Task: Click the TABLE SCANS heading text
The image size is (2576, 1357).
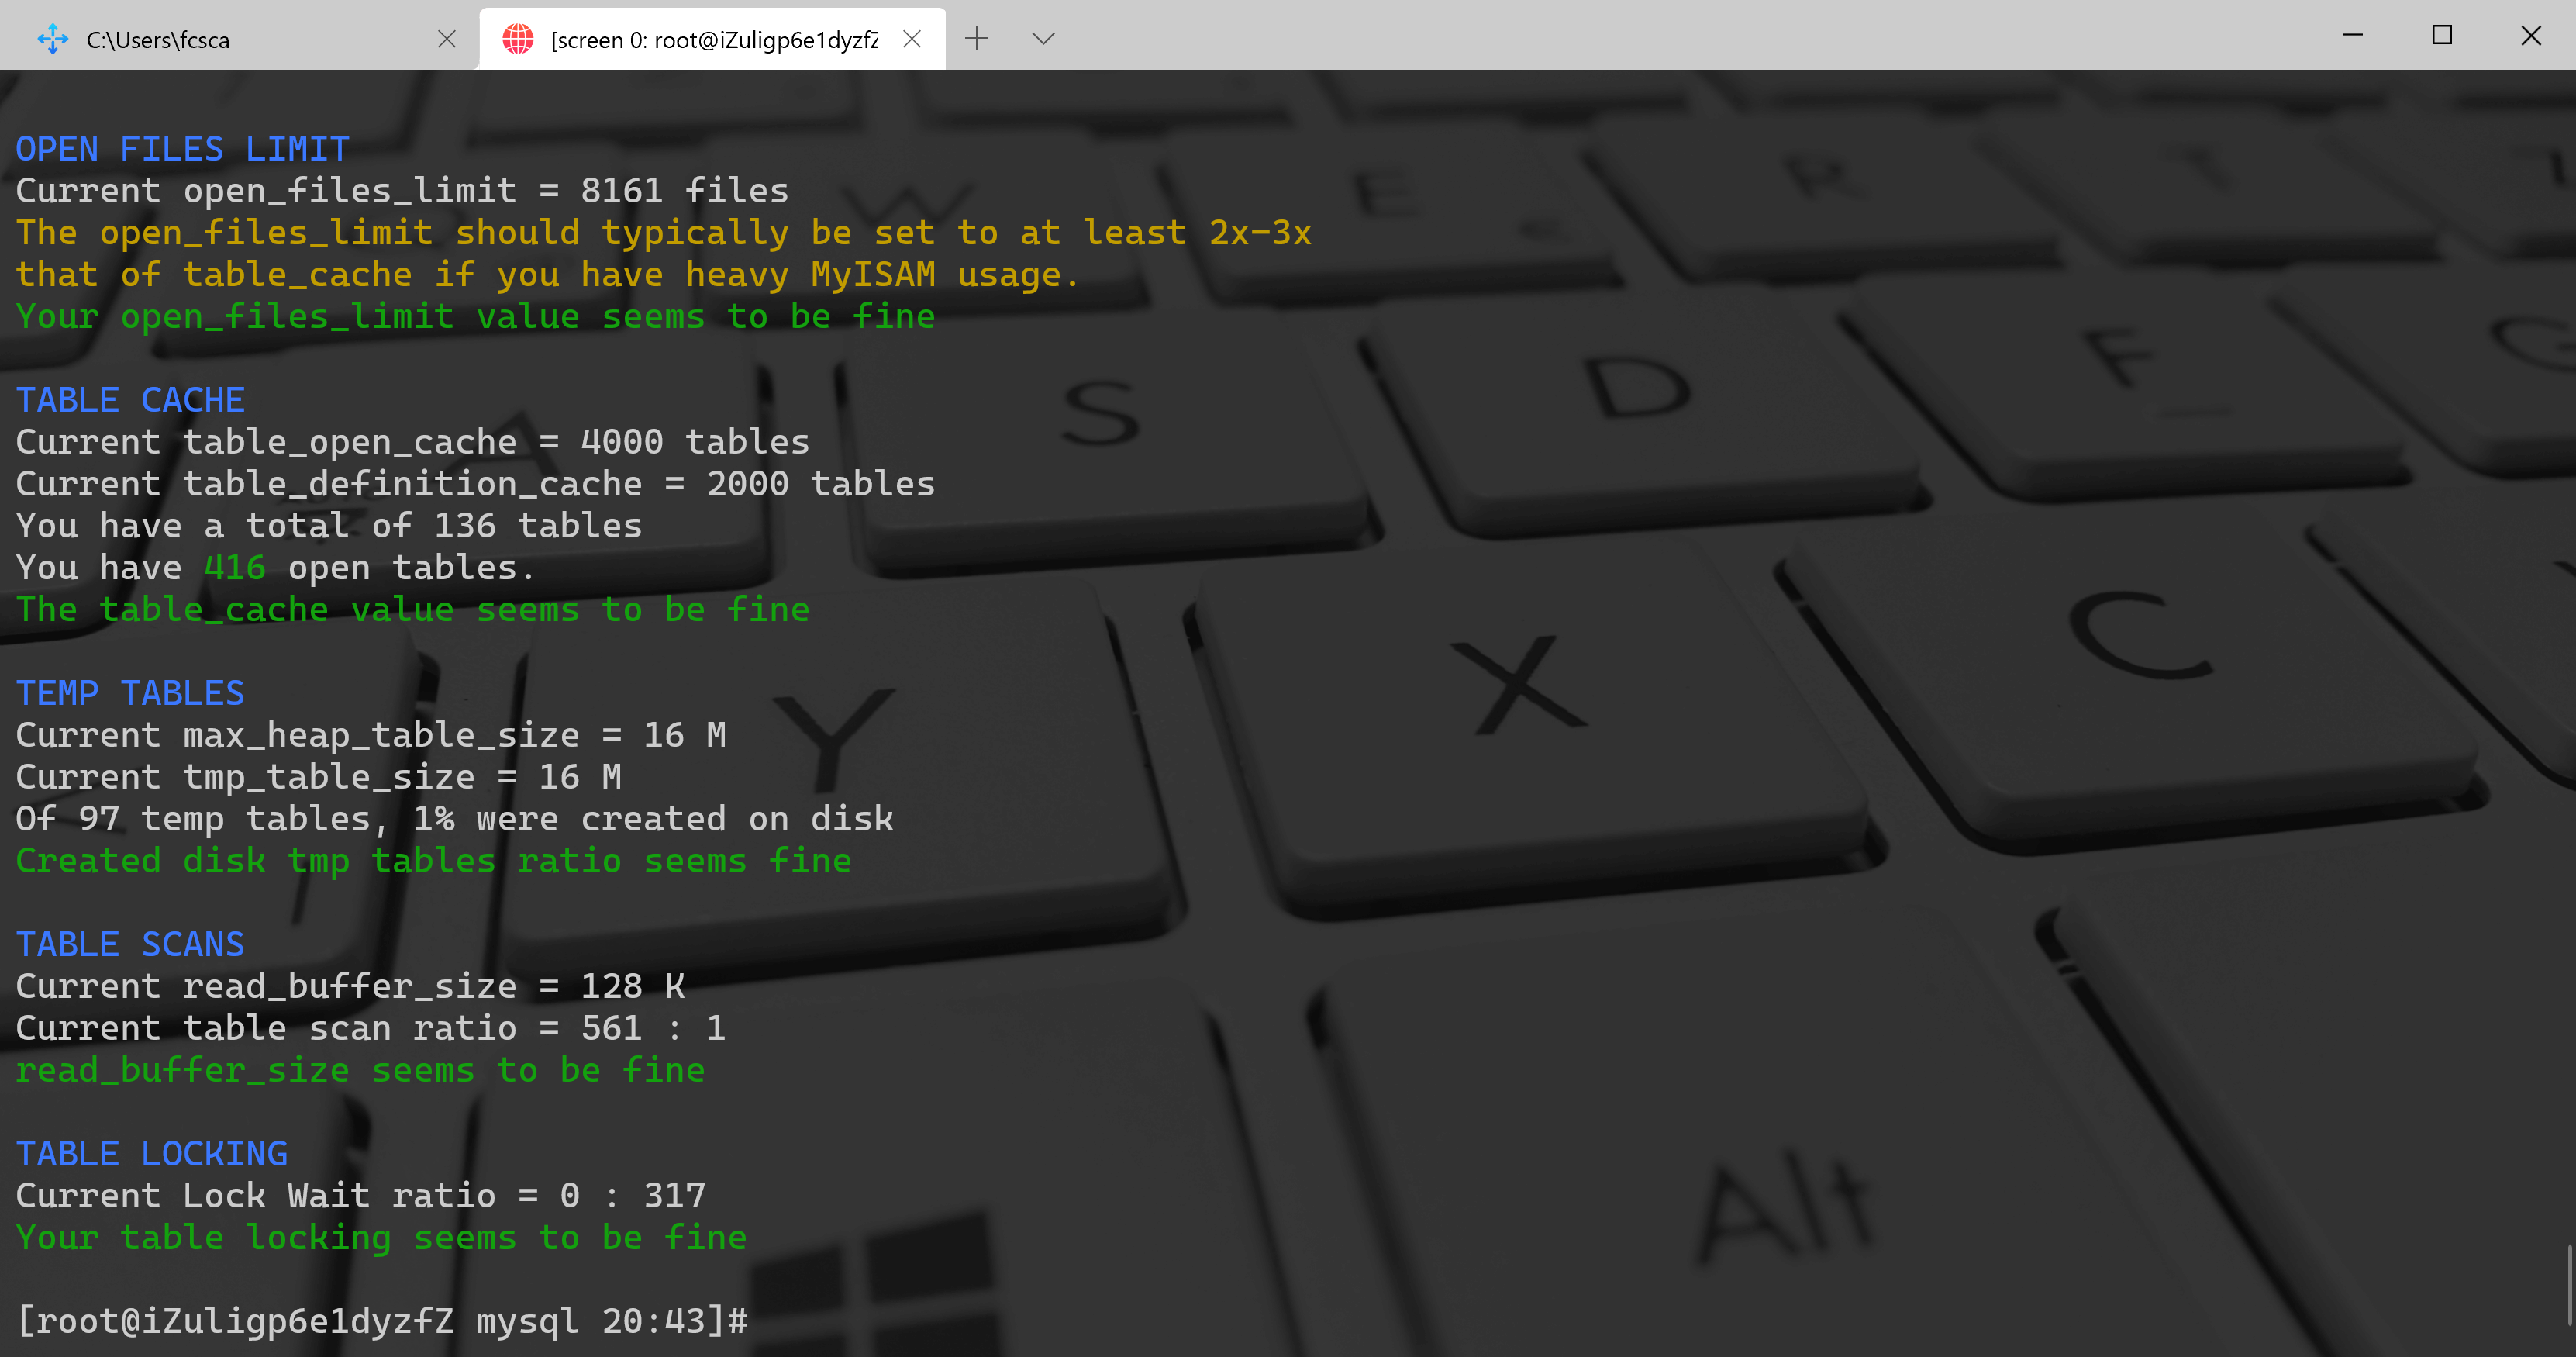Action: click(130, 944)
